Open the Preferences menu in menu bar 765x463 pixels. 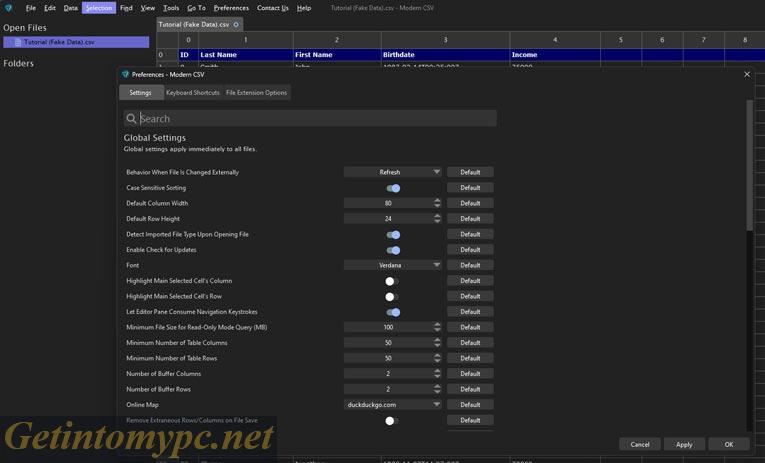point(231,8)
